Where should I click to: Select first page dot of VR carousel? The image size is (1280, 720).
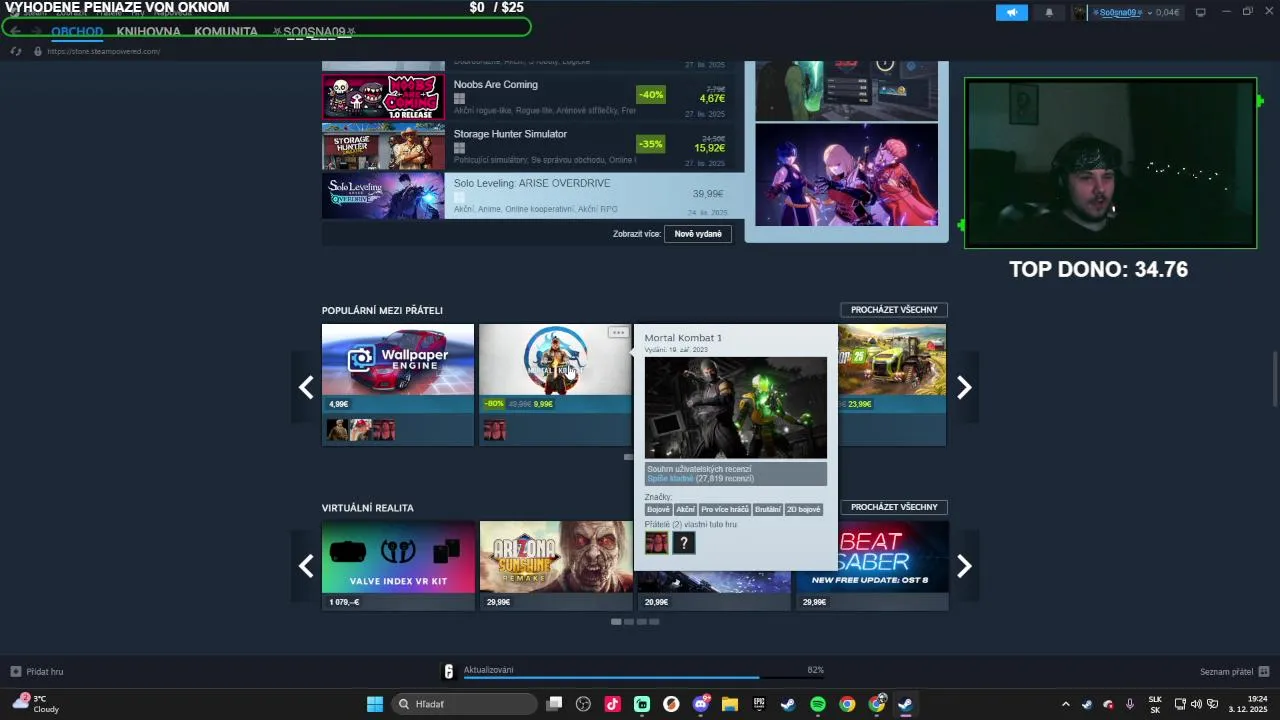coord(616,622)
